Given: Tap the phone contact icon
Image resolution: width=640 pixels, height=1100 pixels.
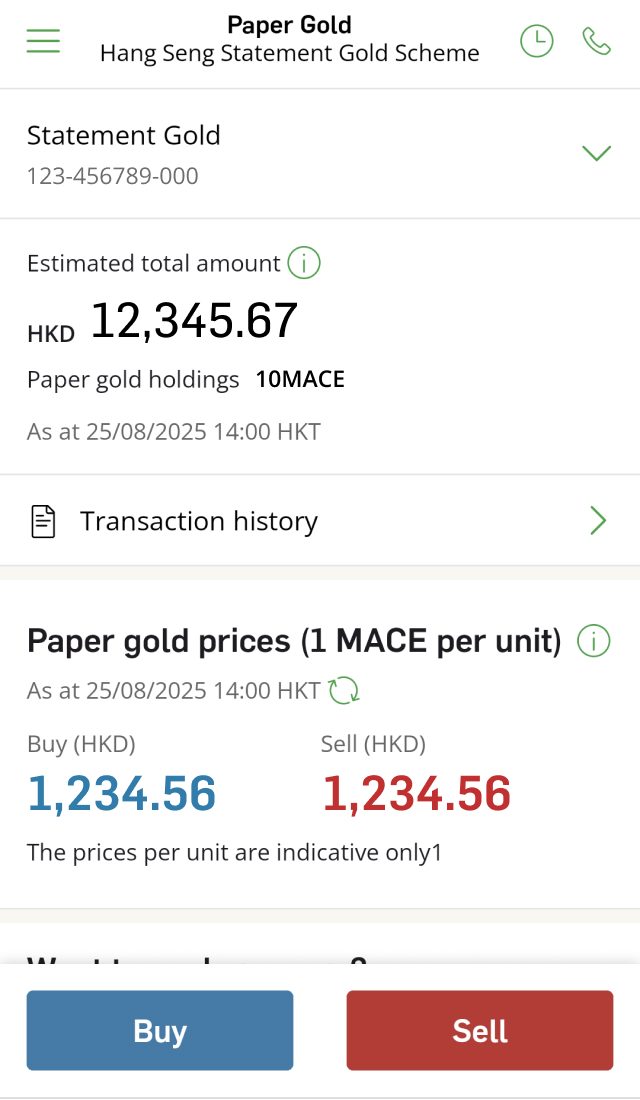Looking at the screenshot, I should (596, 41).
